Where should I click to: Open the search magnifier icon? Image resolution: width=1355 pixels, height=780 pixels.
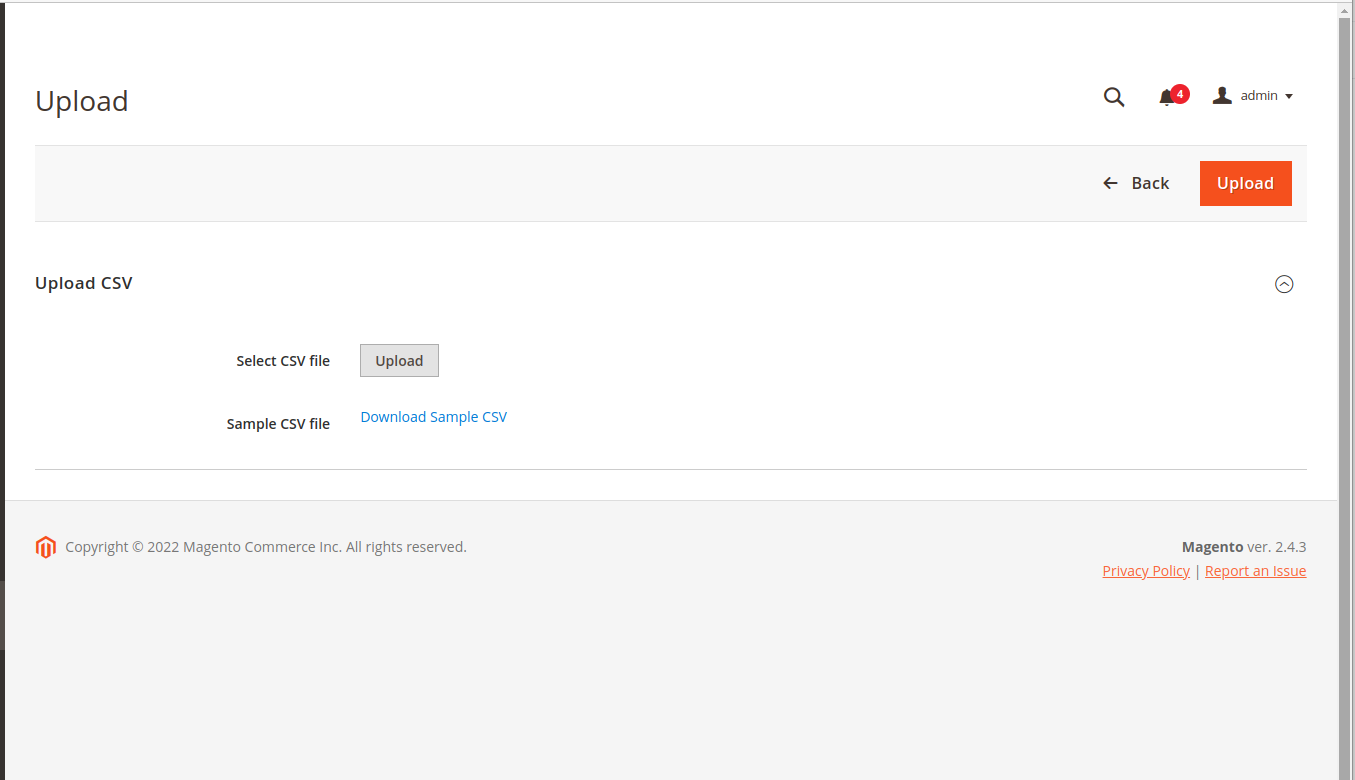pos(1113,97)
